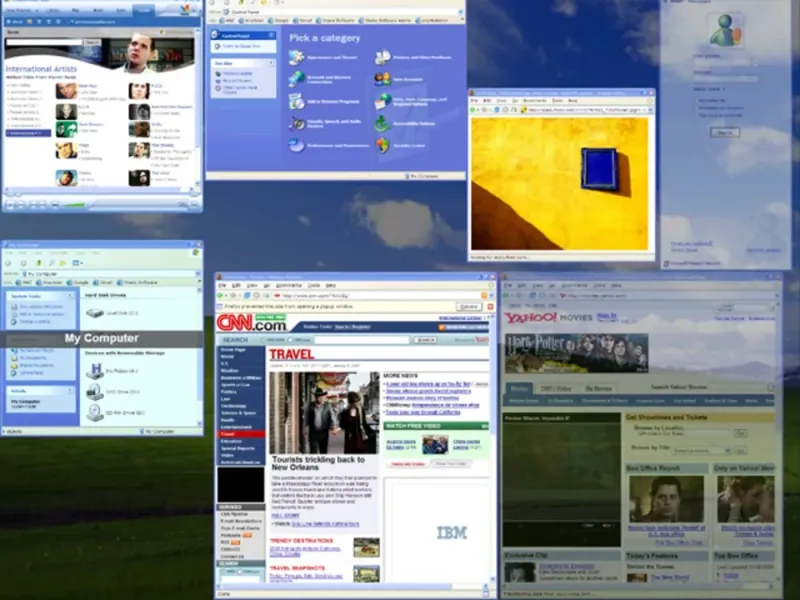
Task: Click Search button in CNN search bar
Action: point(424,340)
